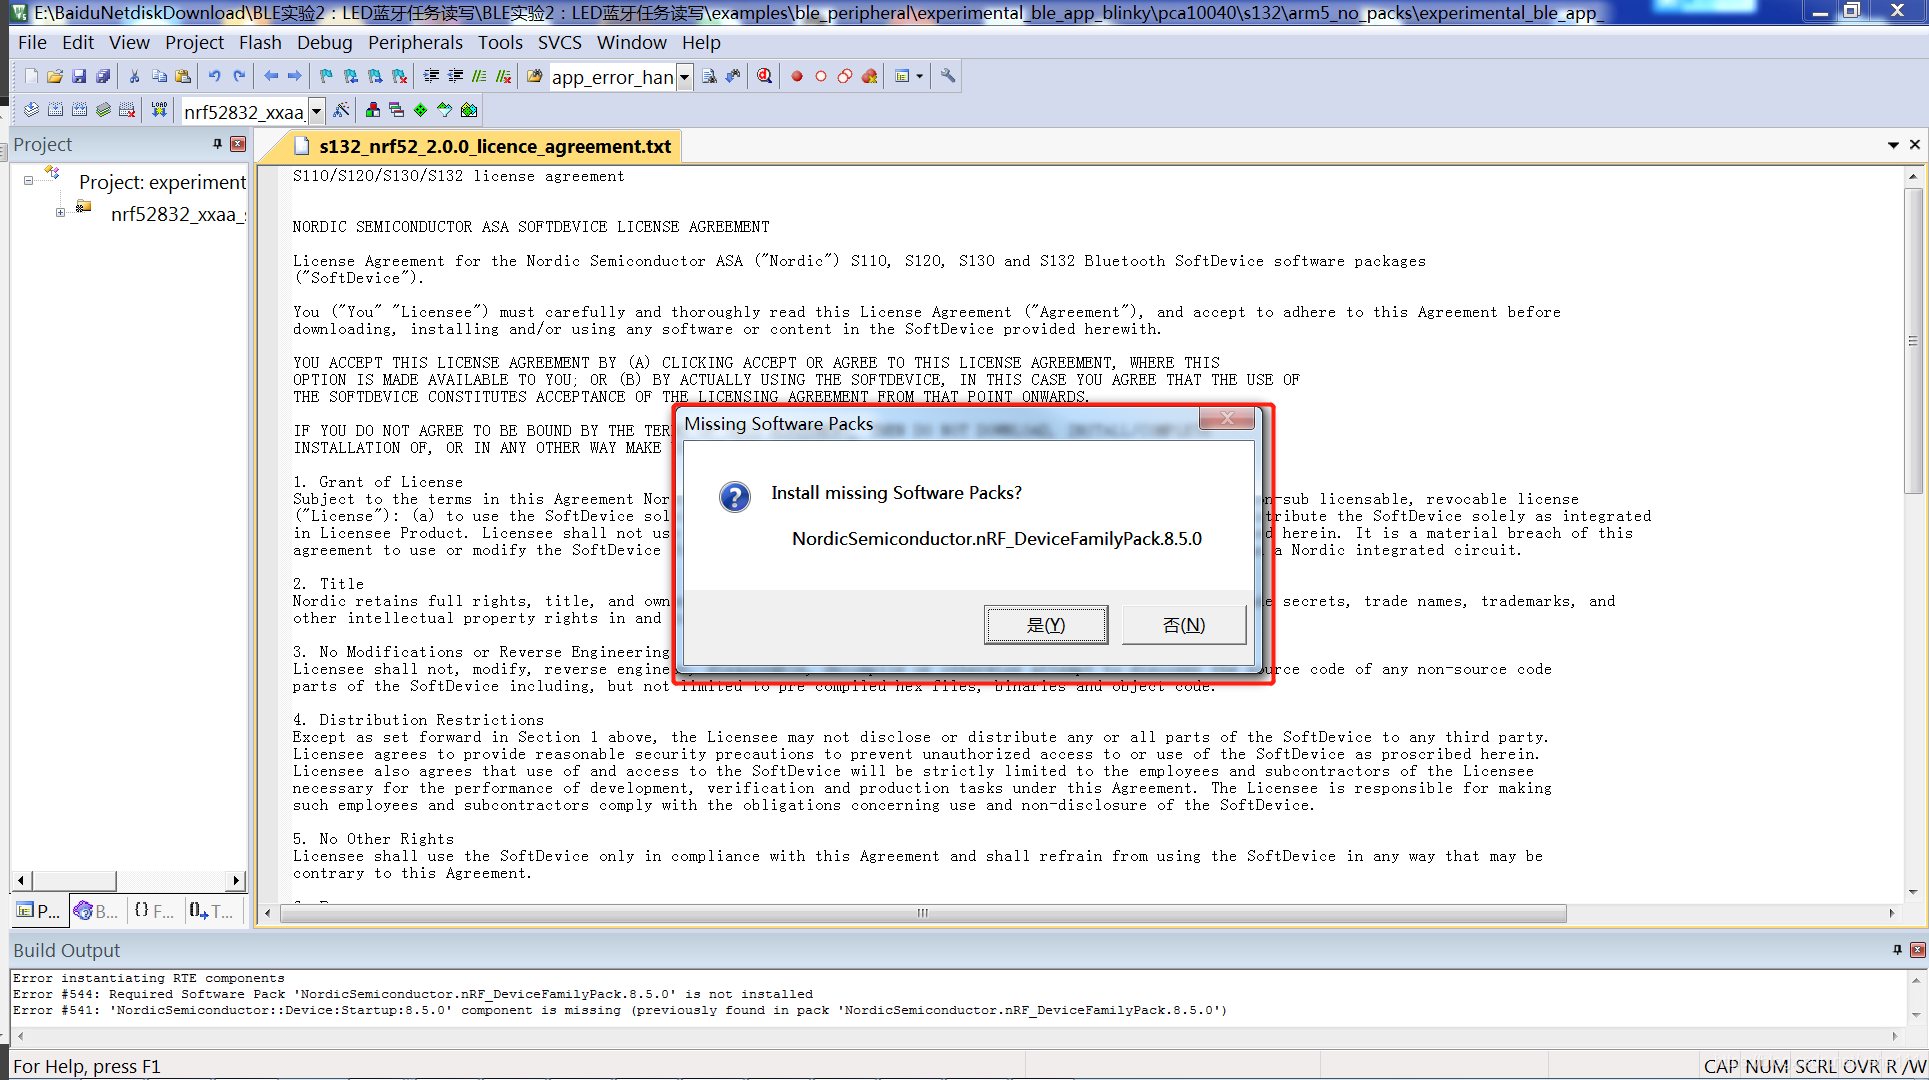The height and width of the screenshot is (1080, 1929).
Task: Cut selection with the scissors icon
Action: click(x=134, y=76)
